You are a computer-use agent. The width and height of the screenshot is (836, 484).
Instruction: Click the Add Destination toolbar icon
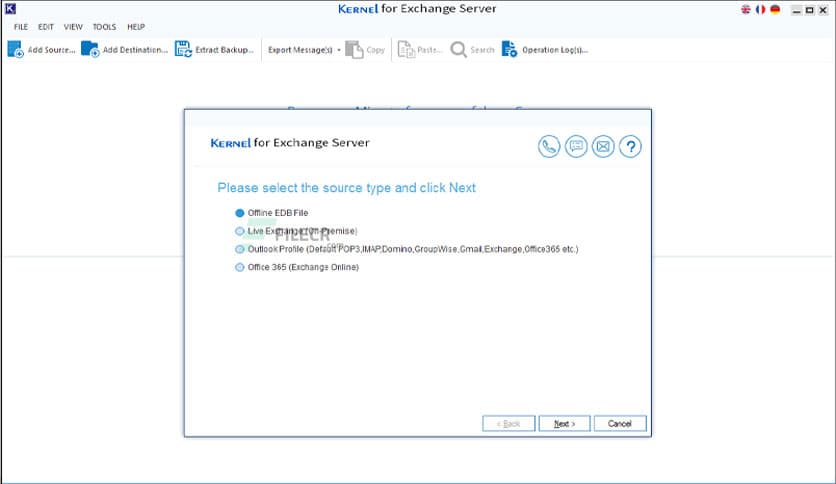pos(90,50)
